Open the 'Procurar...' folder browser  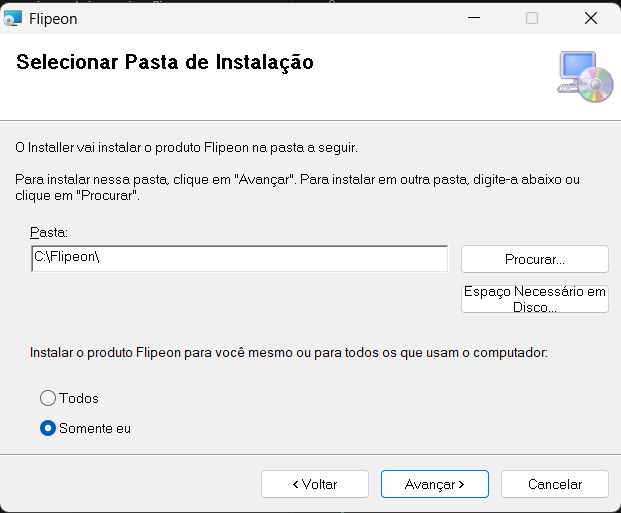click(535, 259)
